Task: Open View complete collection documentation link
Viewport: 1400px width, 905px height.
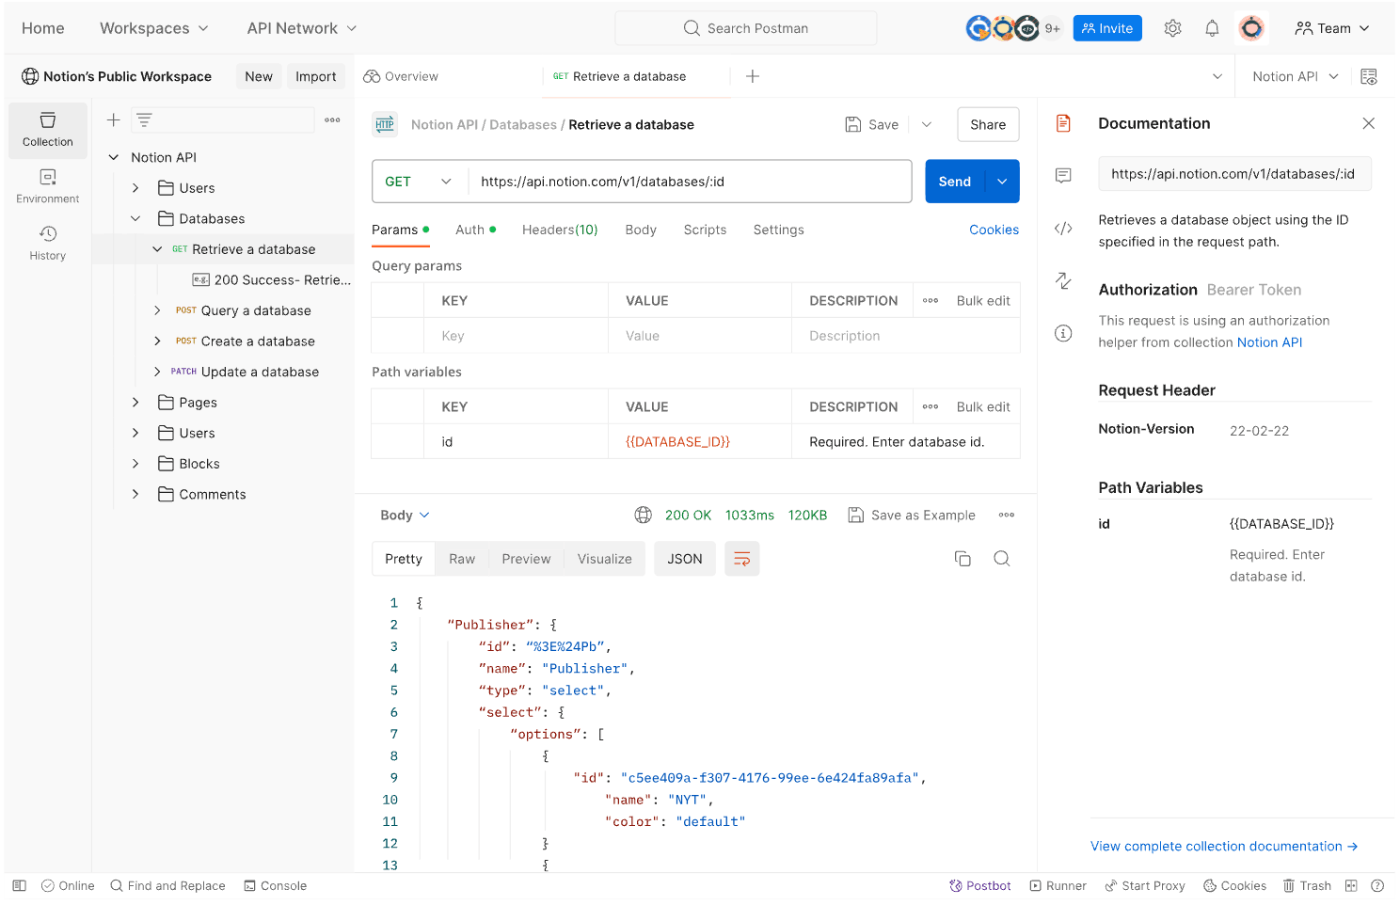Action: 1224,846
